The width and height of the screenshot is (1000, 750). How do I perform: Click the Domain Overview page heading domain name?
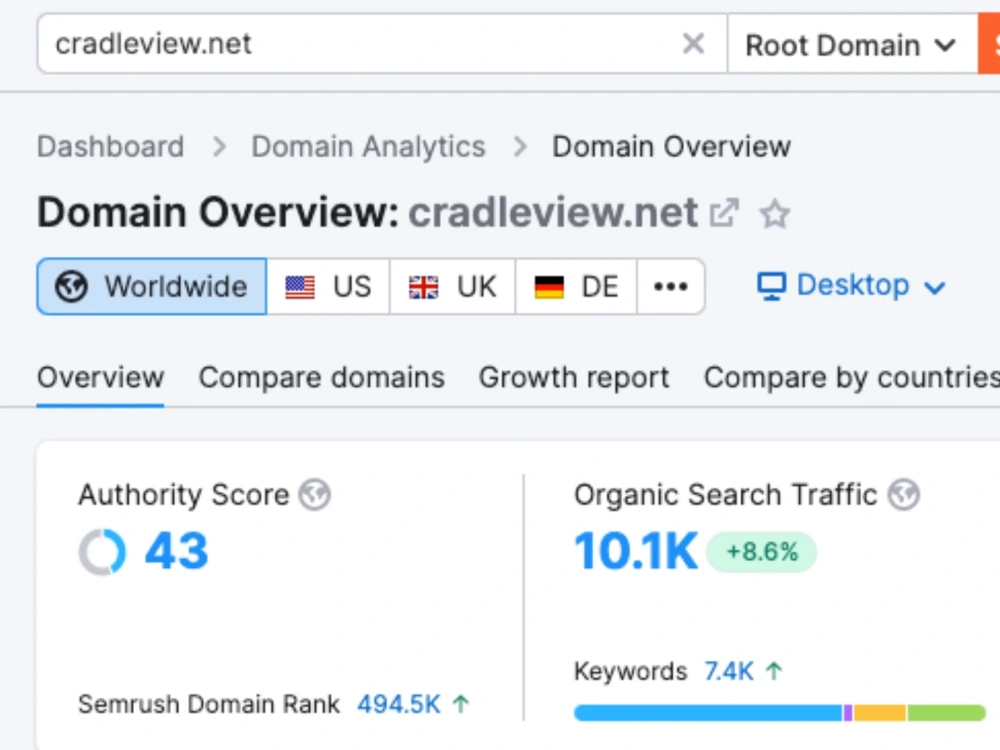pyautogui.click(x=553, y=212)
